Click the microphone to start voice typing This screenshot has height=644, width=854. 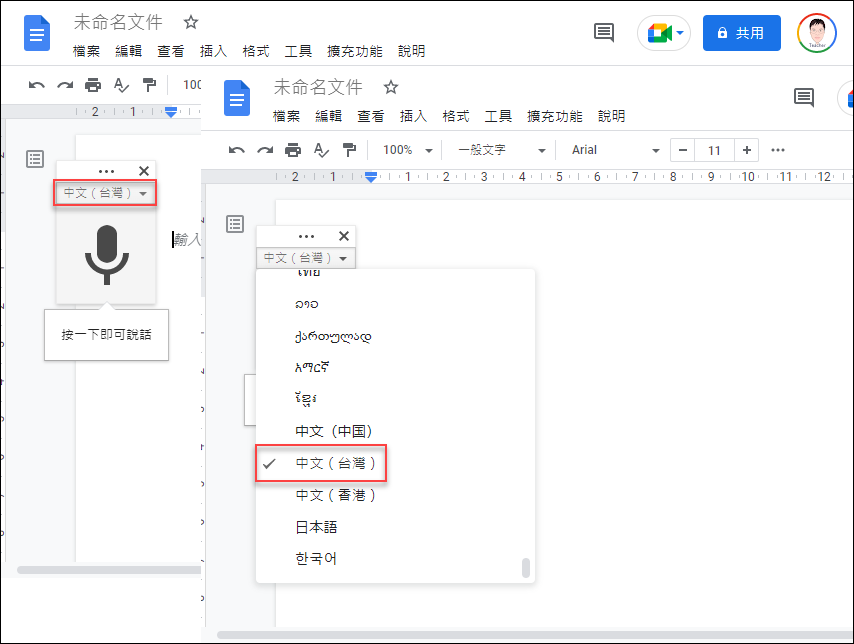[107, 255]
